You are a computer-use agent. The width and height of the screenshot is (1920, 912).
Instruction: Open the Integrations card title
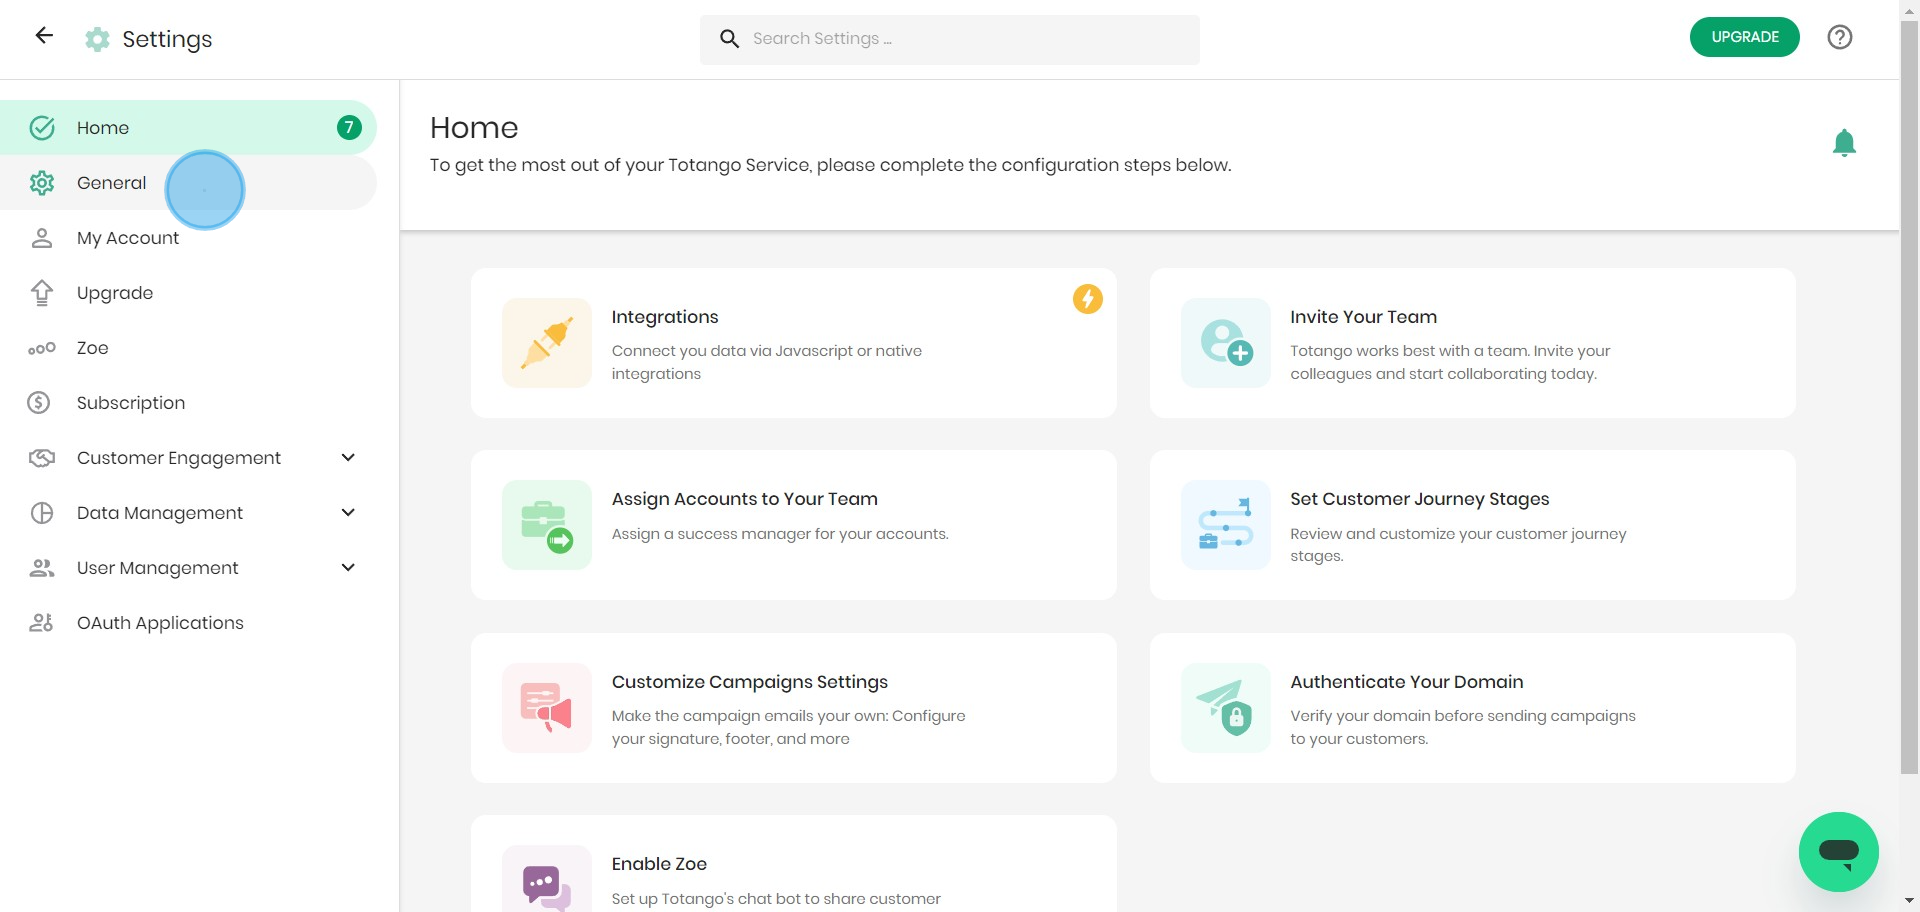pyautogui.click(x=665, y=317)
